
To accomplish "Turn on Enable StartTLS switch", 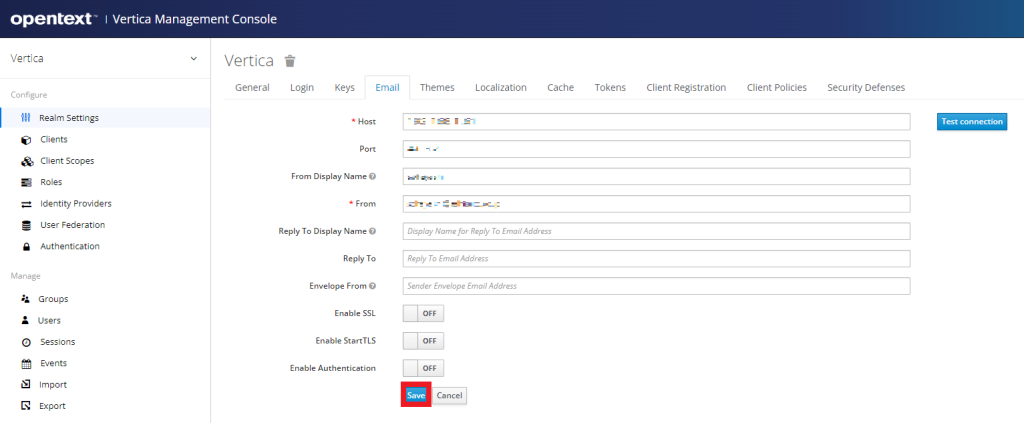I will [422, 341].
